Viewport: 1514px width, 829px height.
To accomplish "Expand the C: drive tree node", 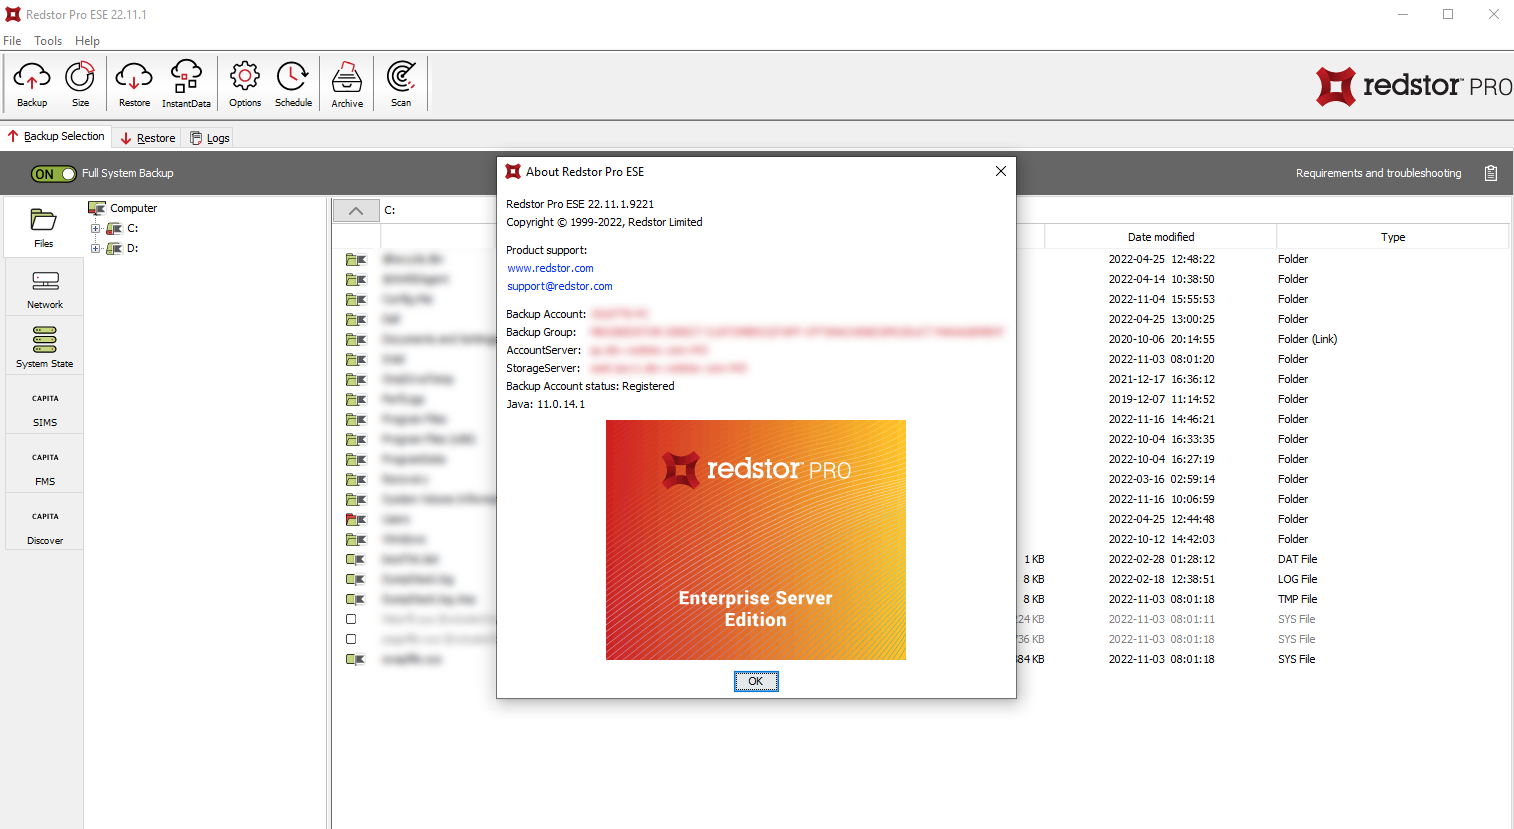I will click(x=96, y=228).
